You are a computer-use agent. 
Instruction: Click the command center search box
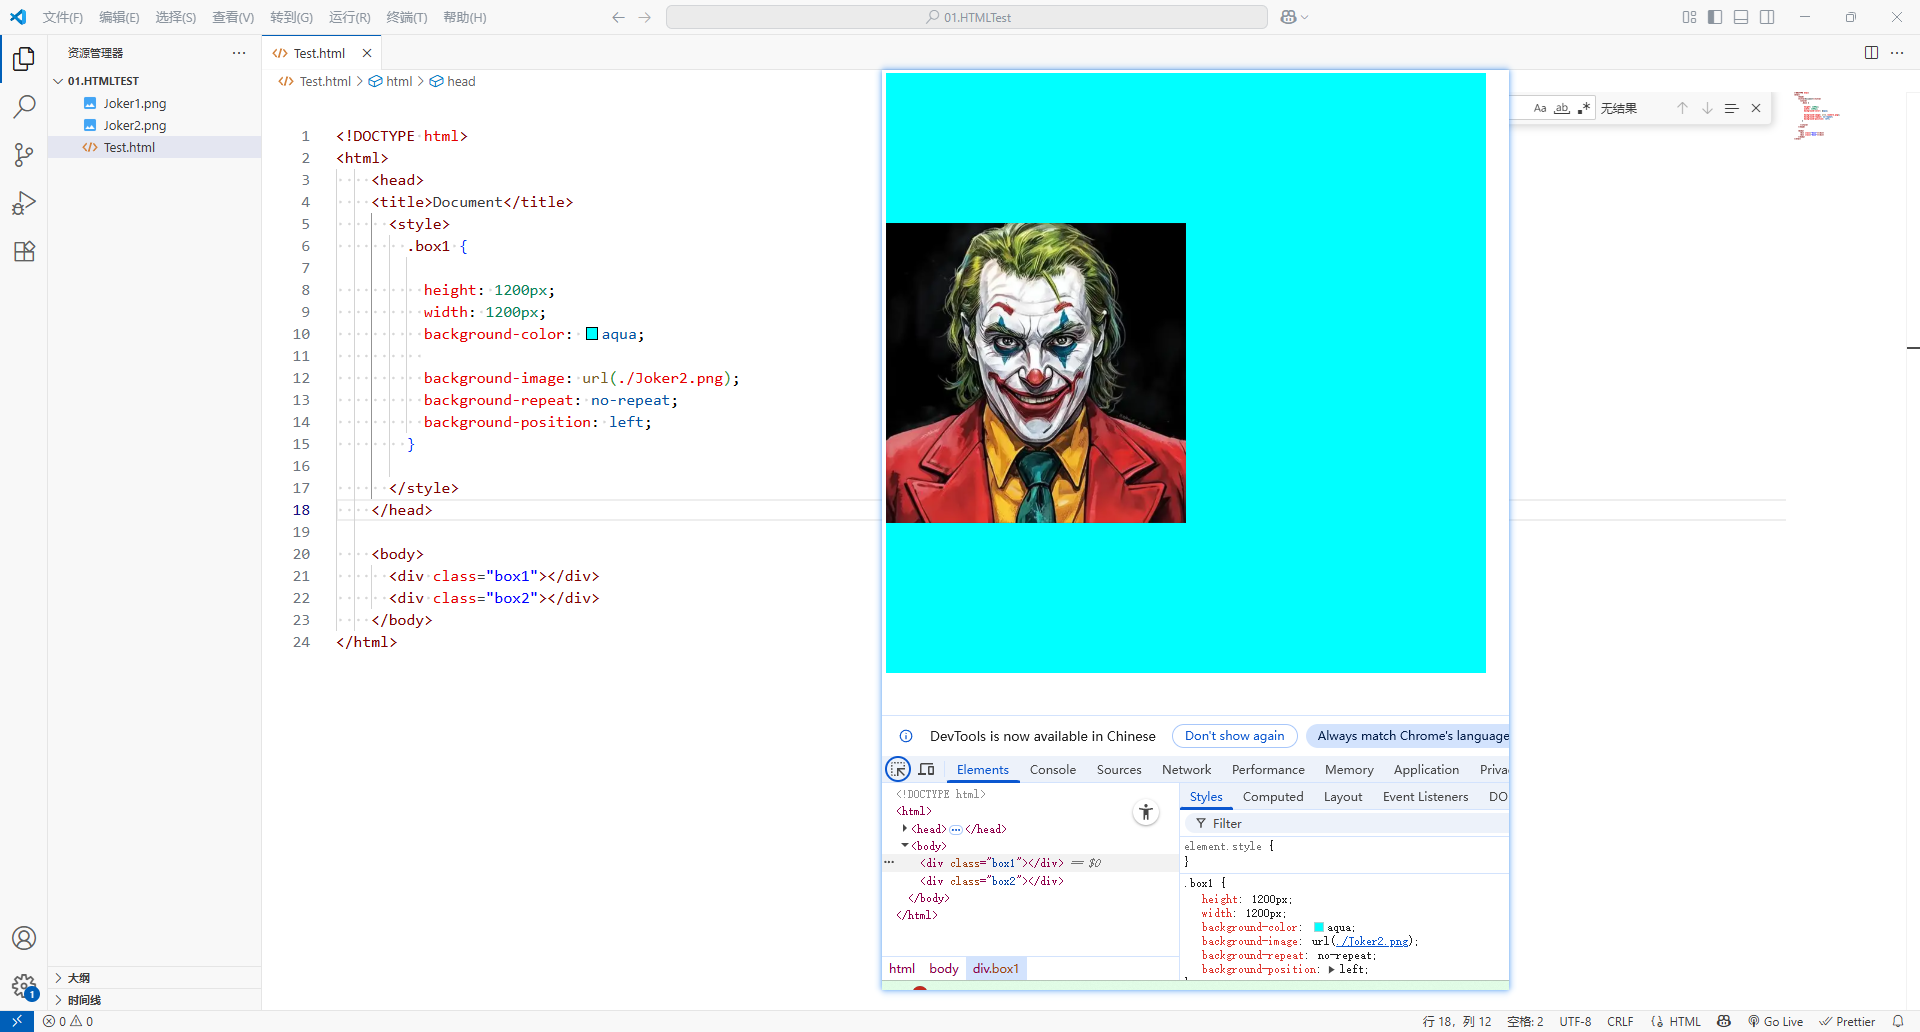pos(966,17)
